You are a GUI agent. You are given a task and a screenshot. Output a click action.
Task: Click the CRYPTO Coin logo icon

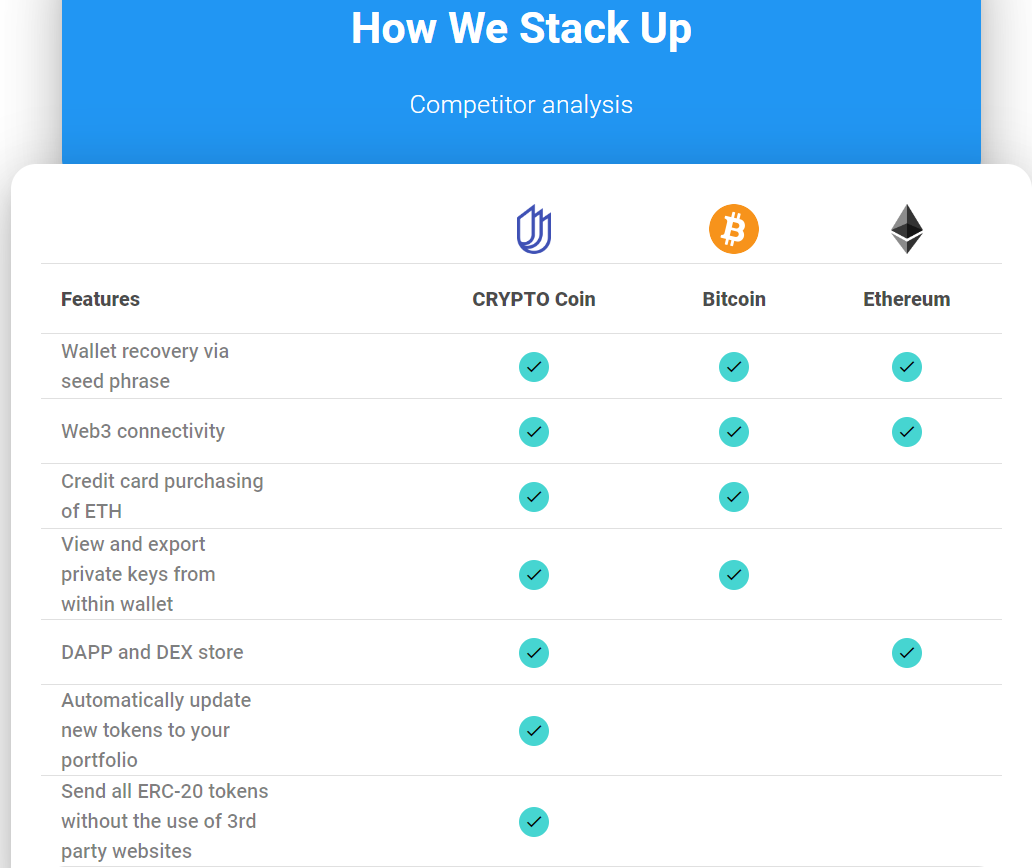click(534, 229)
